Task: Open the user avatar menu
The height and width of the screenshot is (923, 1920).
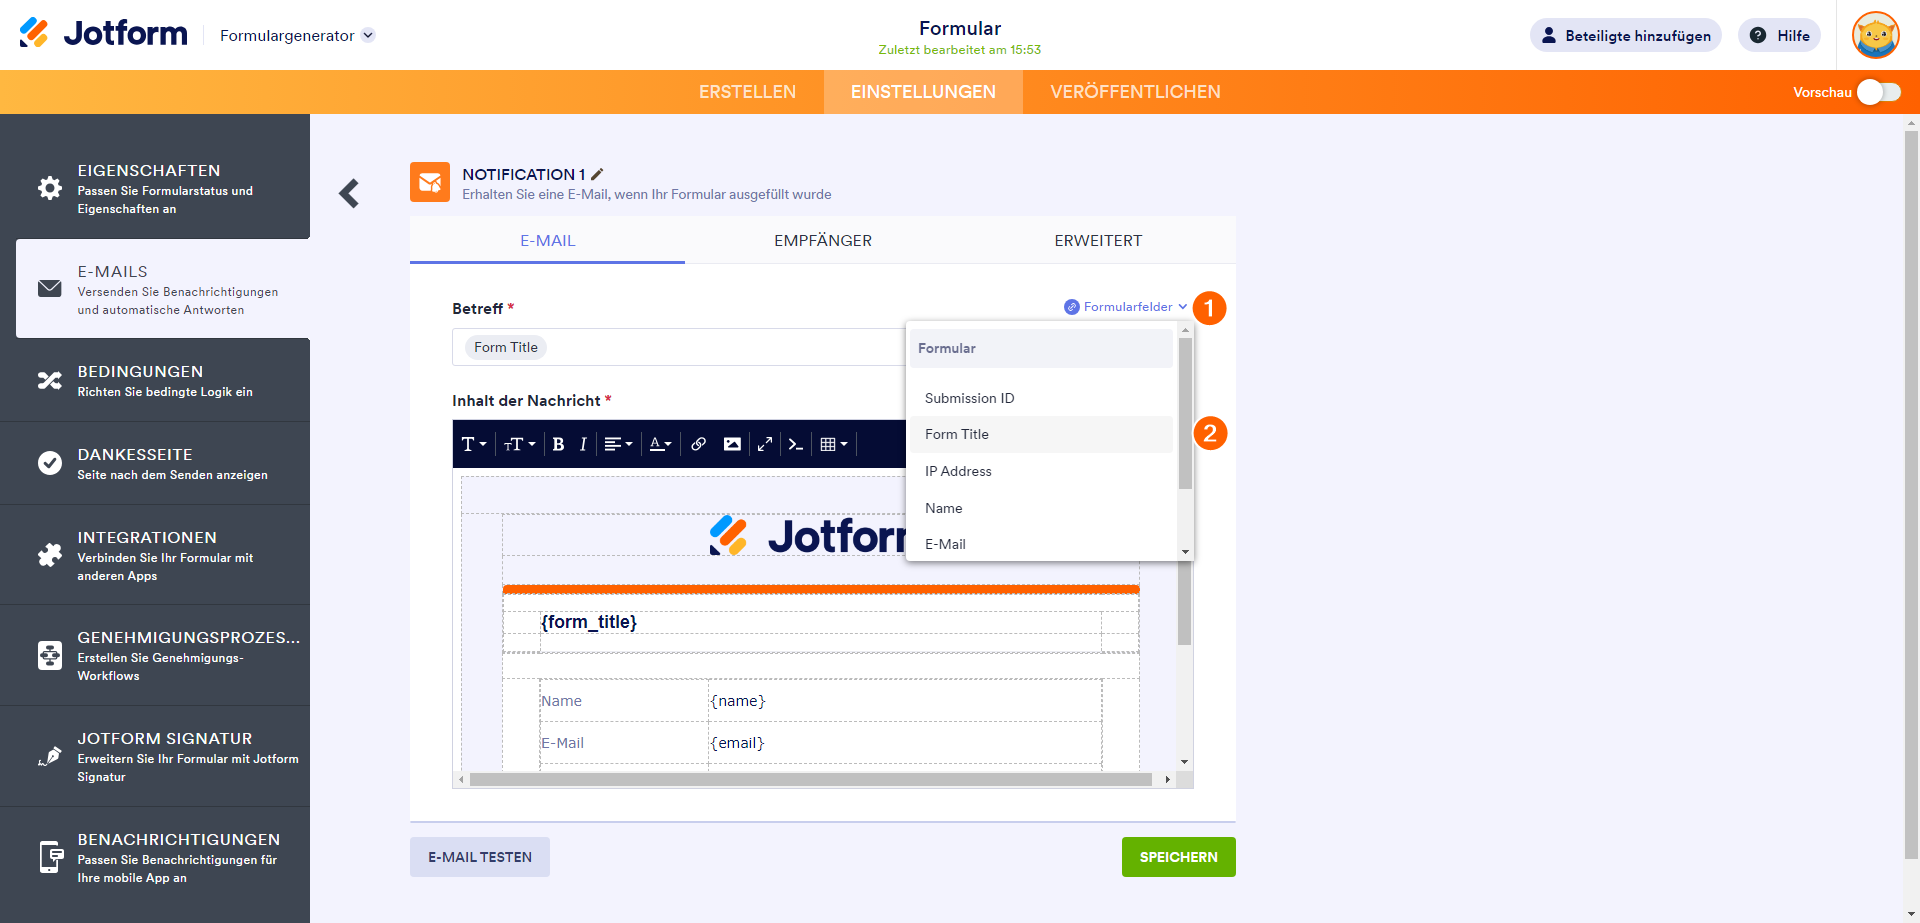Action: (x=1875, y=35)
